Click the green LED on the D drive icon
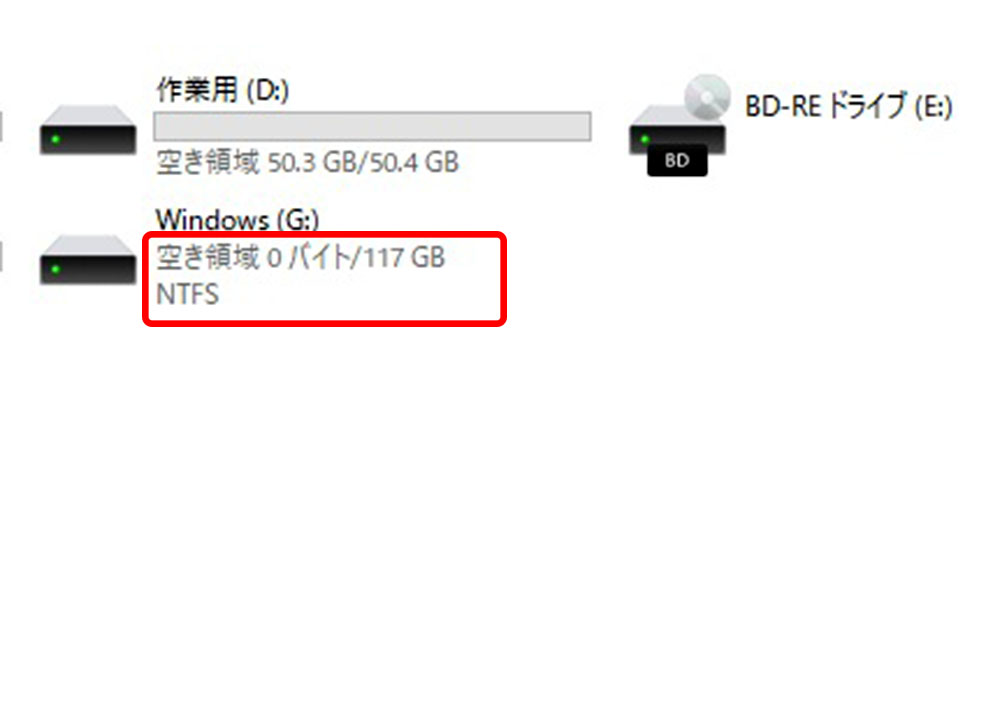The width and height of the screenshot is (1000, 708). point(55,139)
